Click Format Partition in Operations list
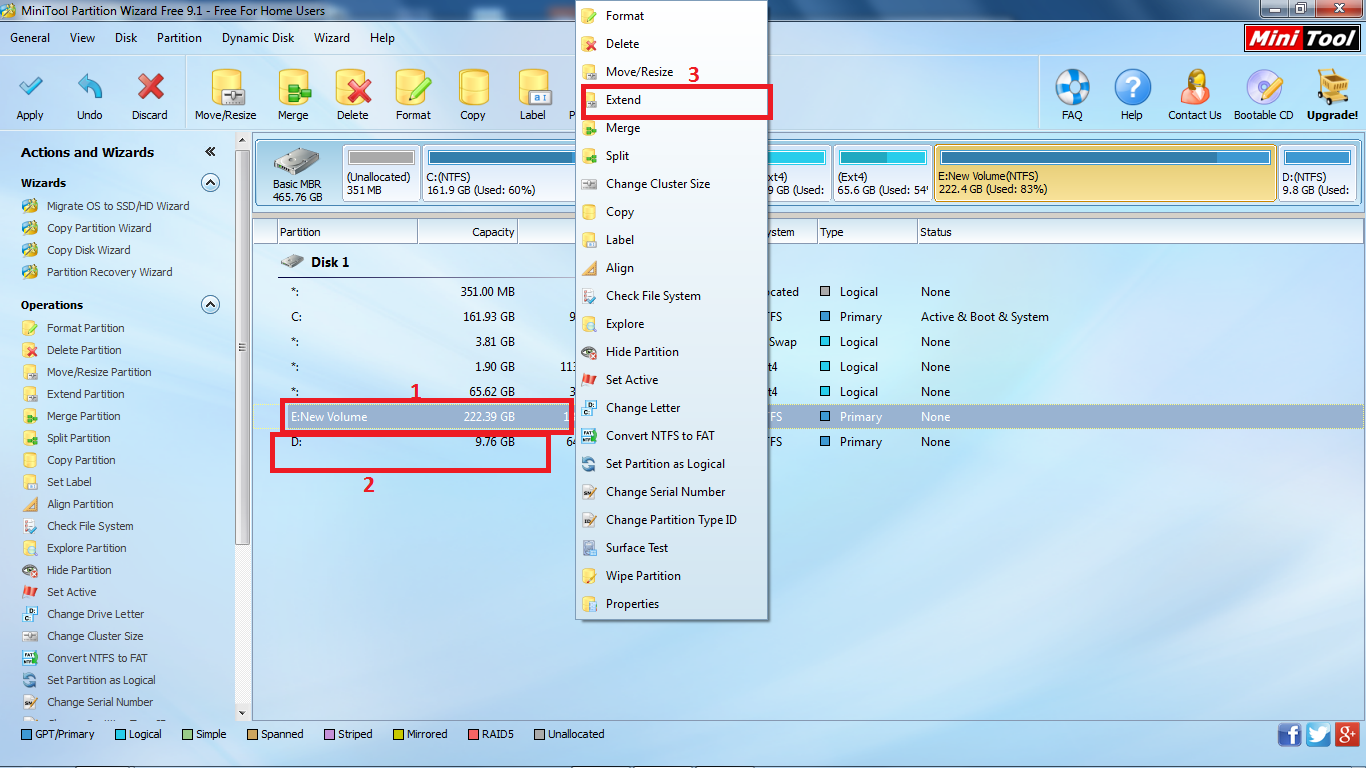 (86, 328)
